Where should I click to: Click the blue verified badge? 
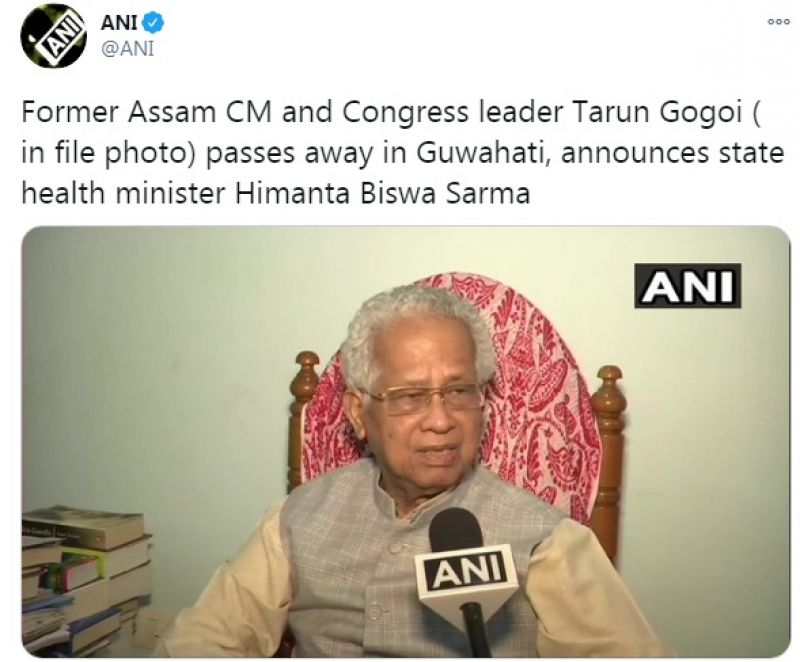tap(154, 22)
